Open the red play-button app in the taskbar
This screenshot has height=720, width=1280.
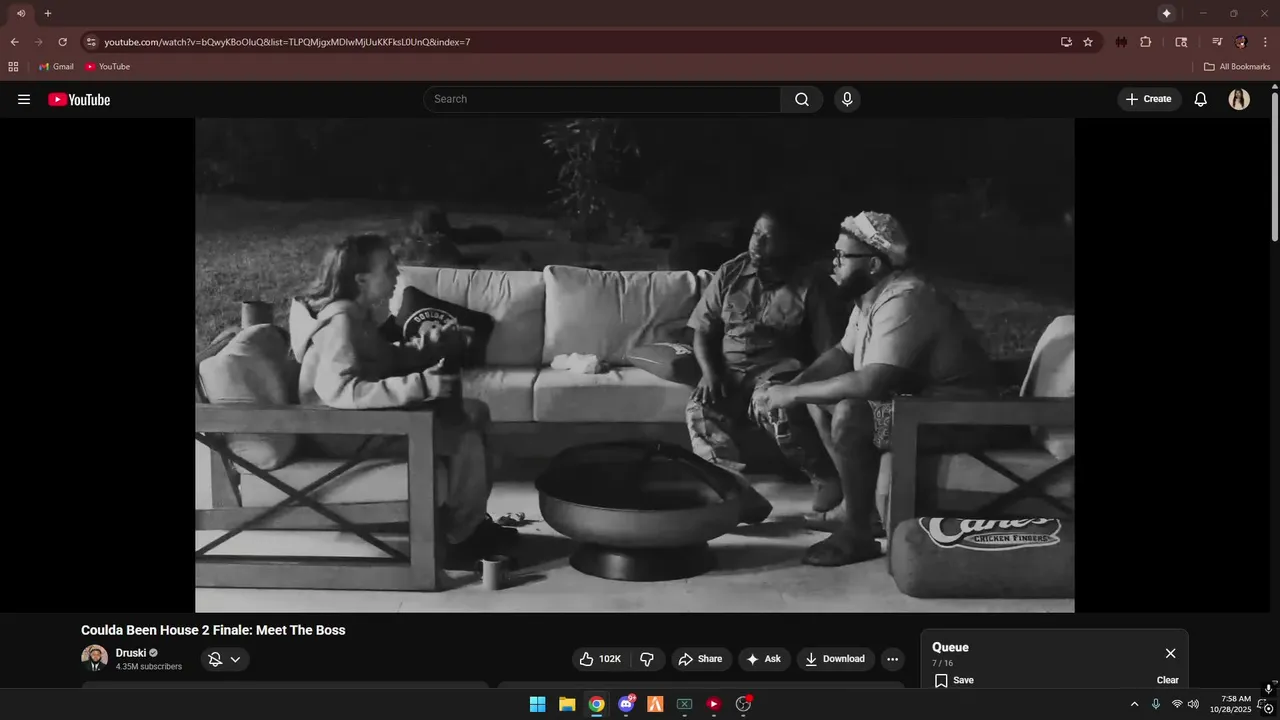tap(714, 704)
